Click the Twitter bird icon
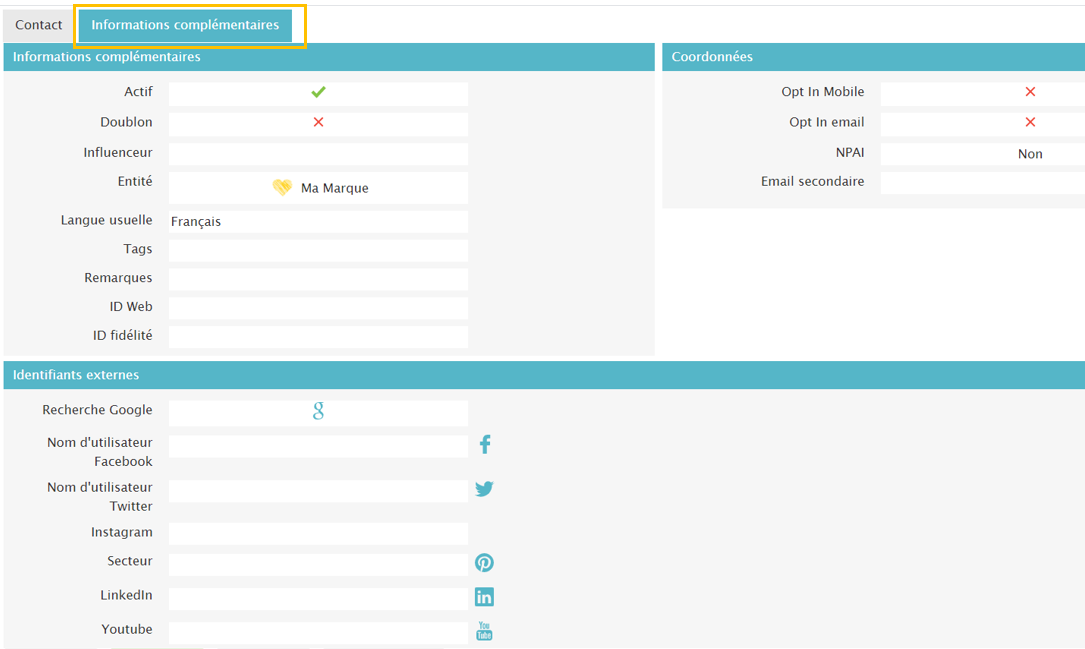 (484, 489)
